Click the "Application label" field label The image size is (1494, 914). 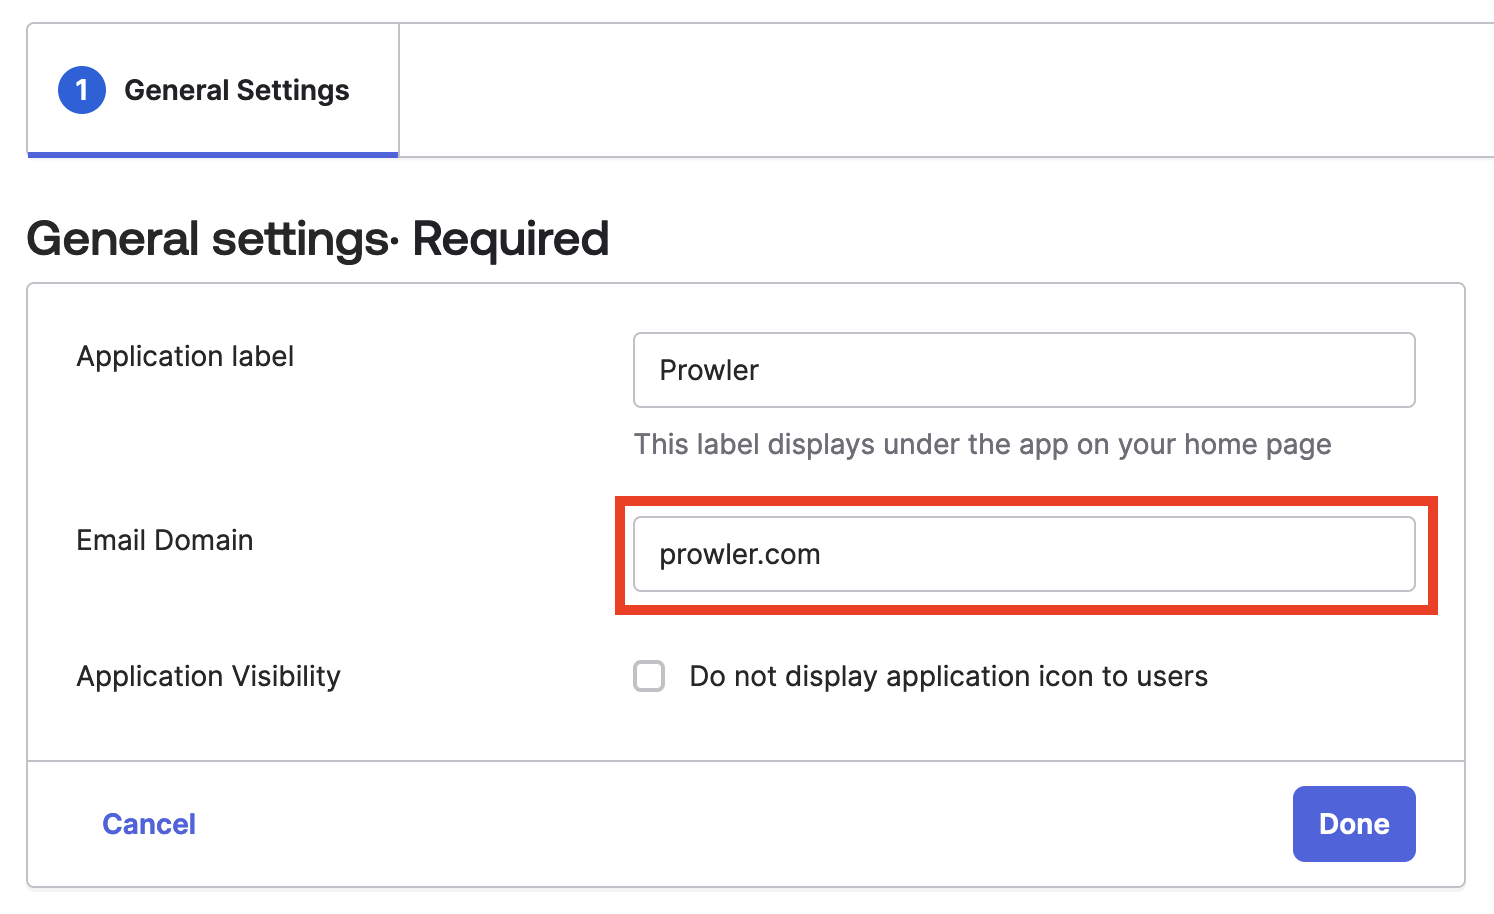click(x=185, y=356)
